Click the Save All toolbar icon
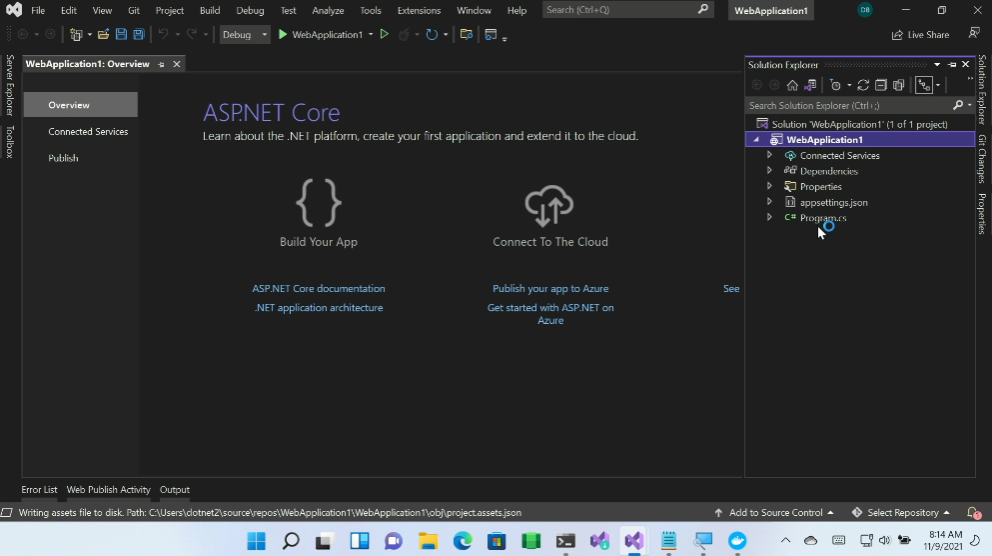The height and width of the screenshot is (556, 992). pos(137,34)
